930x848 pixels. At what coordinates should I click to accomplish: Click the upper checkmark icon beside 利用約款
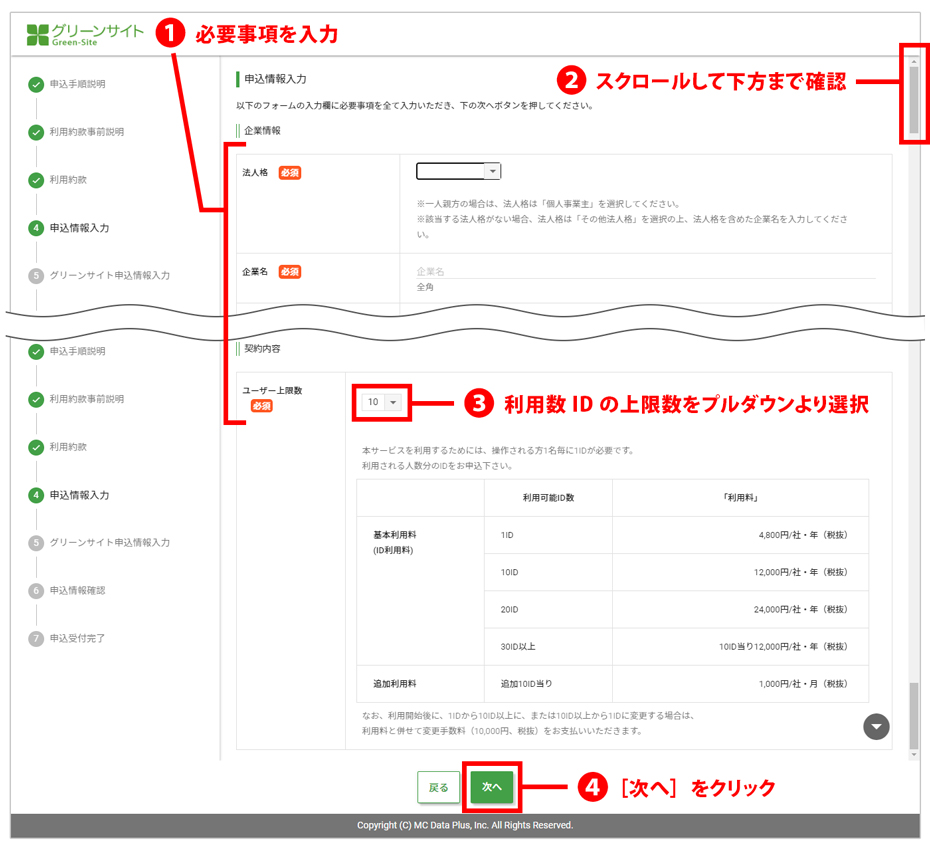tap(36, 180)
